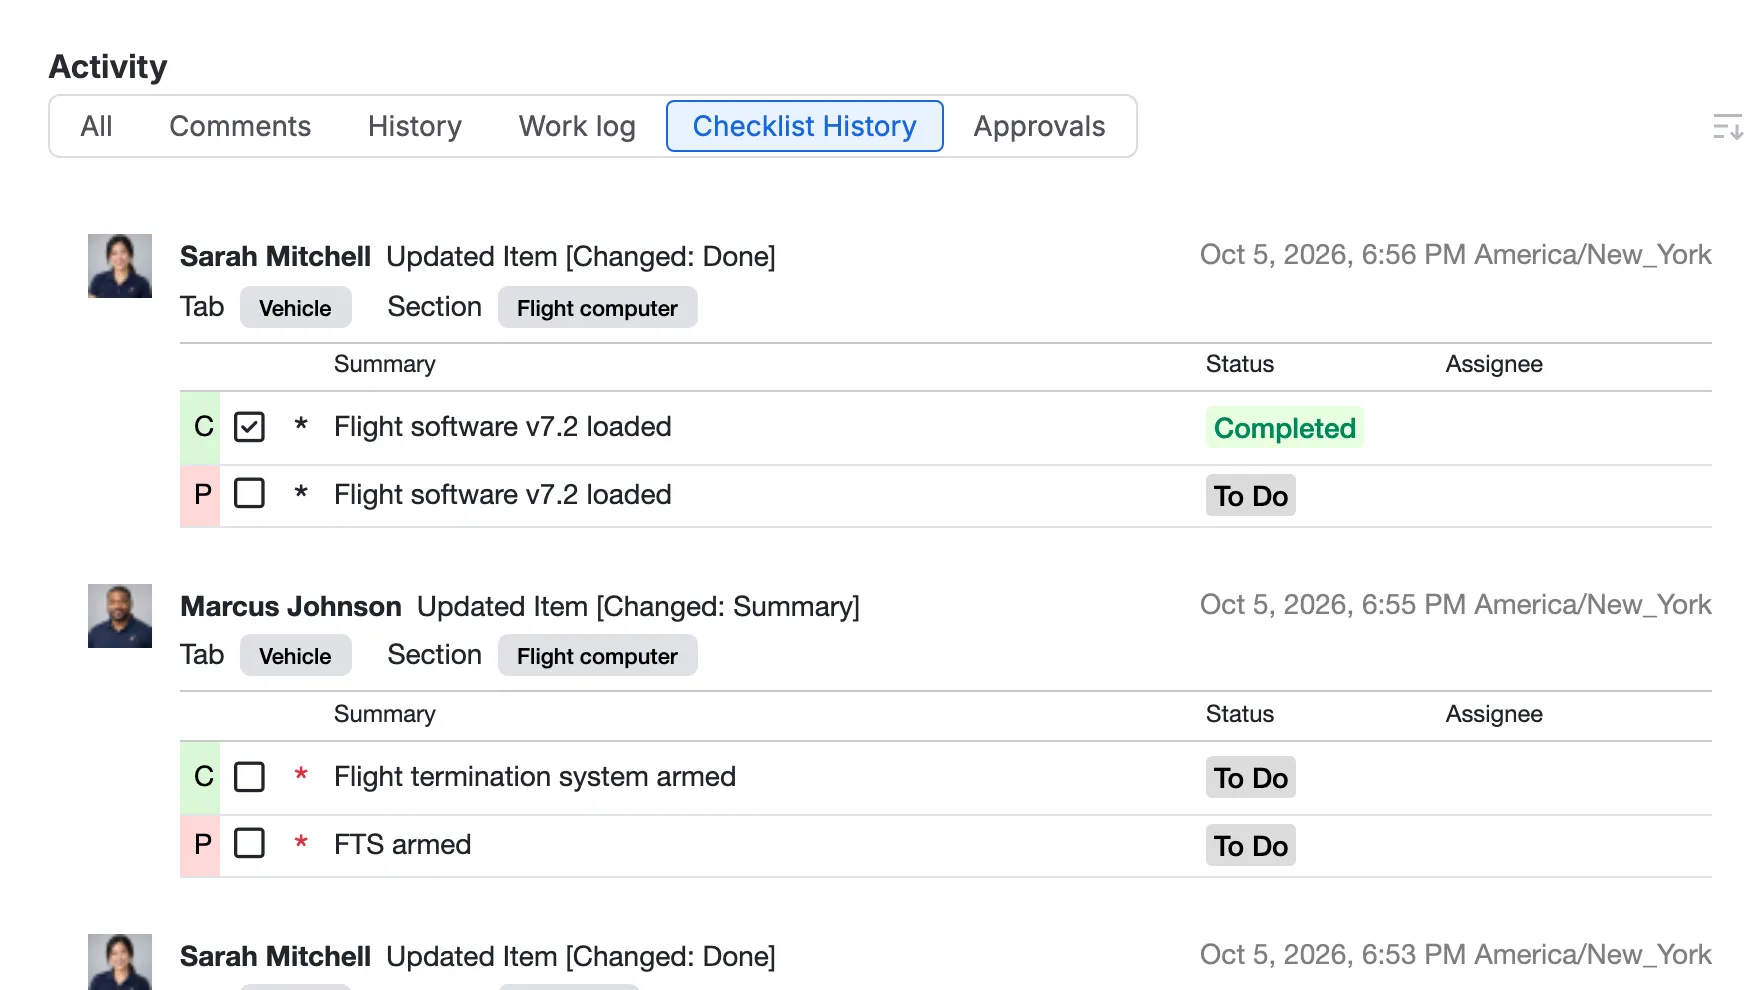
Task: Click the timestamp Oct 5, 2026, 6:55 PM
Action: click(1456, 605)
